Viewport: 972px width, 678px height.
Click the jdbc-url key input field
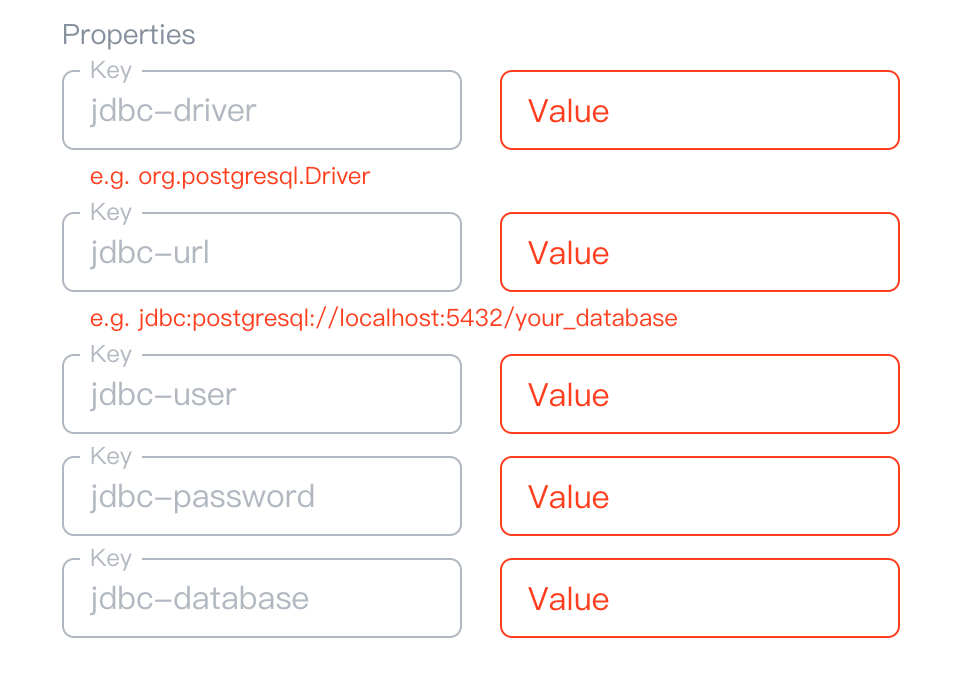click(x=261, y=253)
